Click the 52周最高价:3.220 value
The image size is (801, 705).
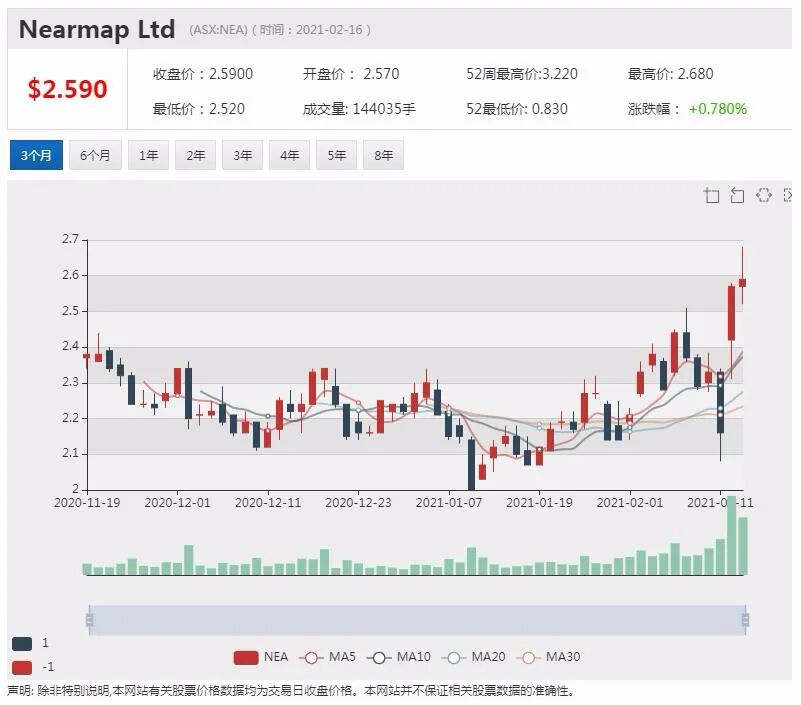tap(522, 74)
